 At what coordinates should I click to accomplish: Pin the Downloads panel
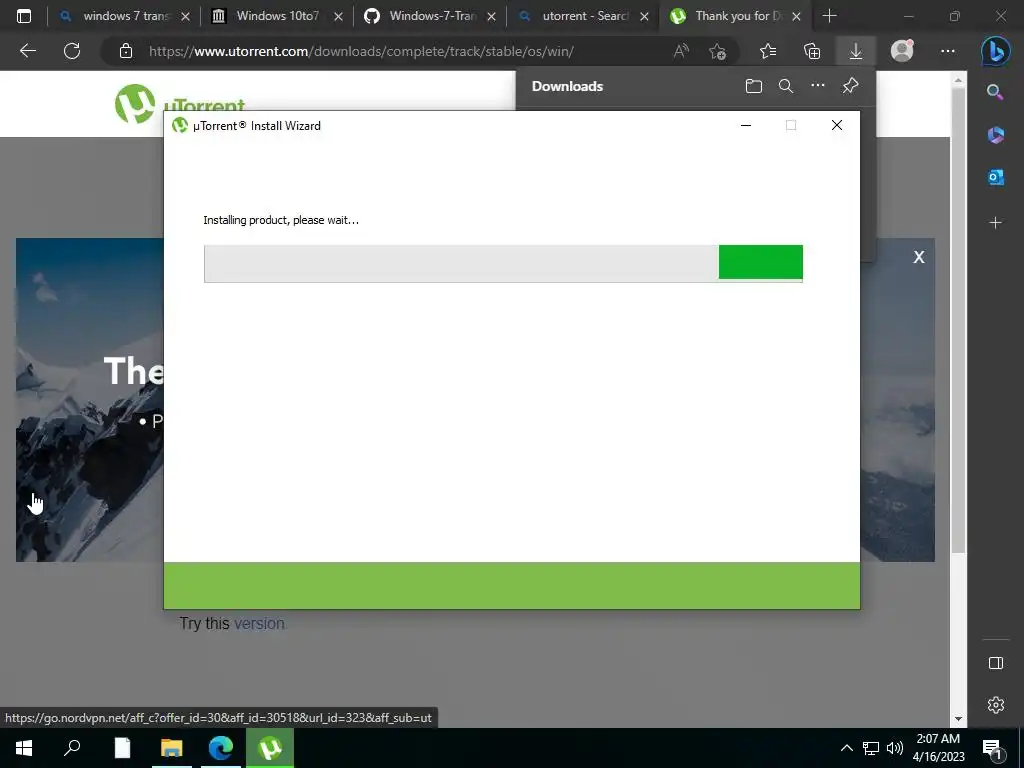click(850, 86)
